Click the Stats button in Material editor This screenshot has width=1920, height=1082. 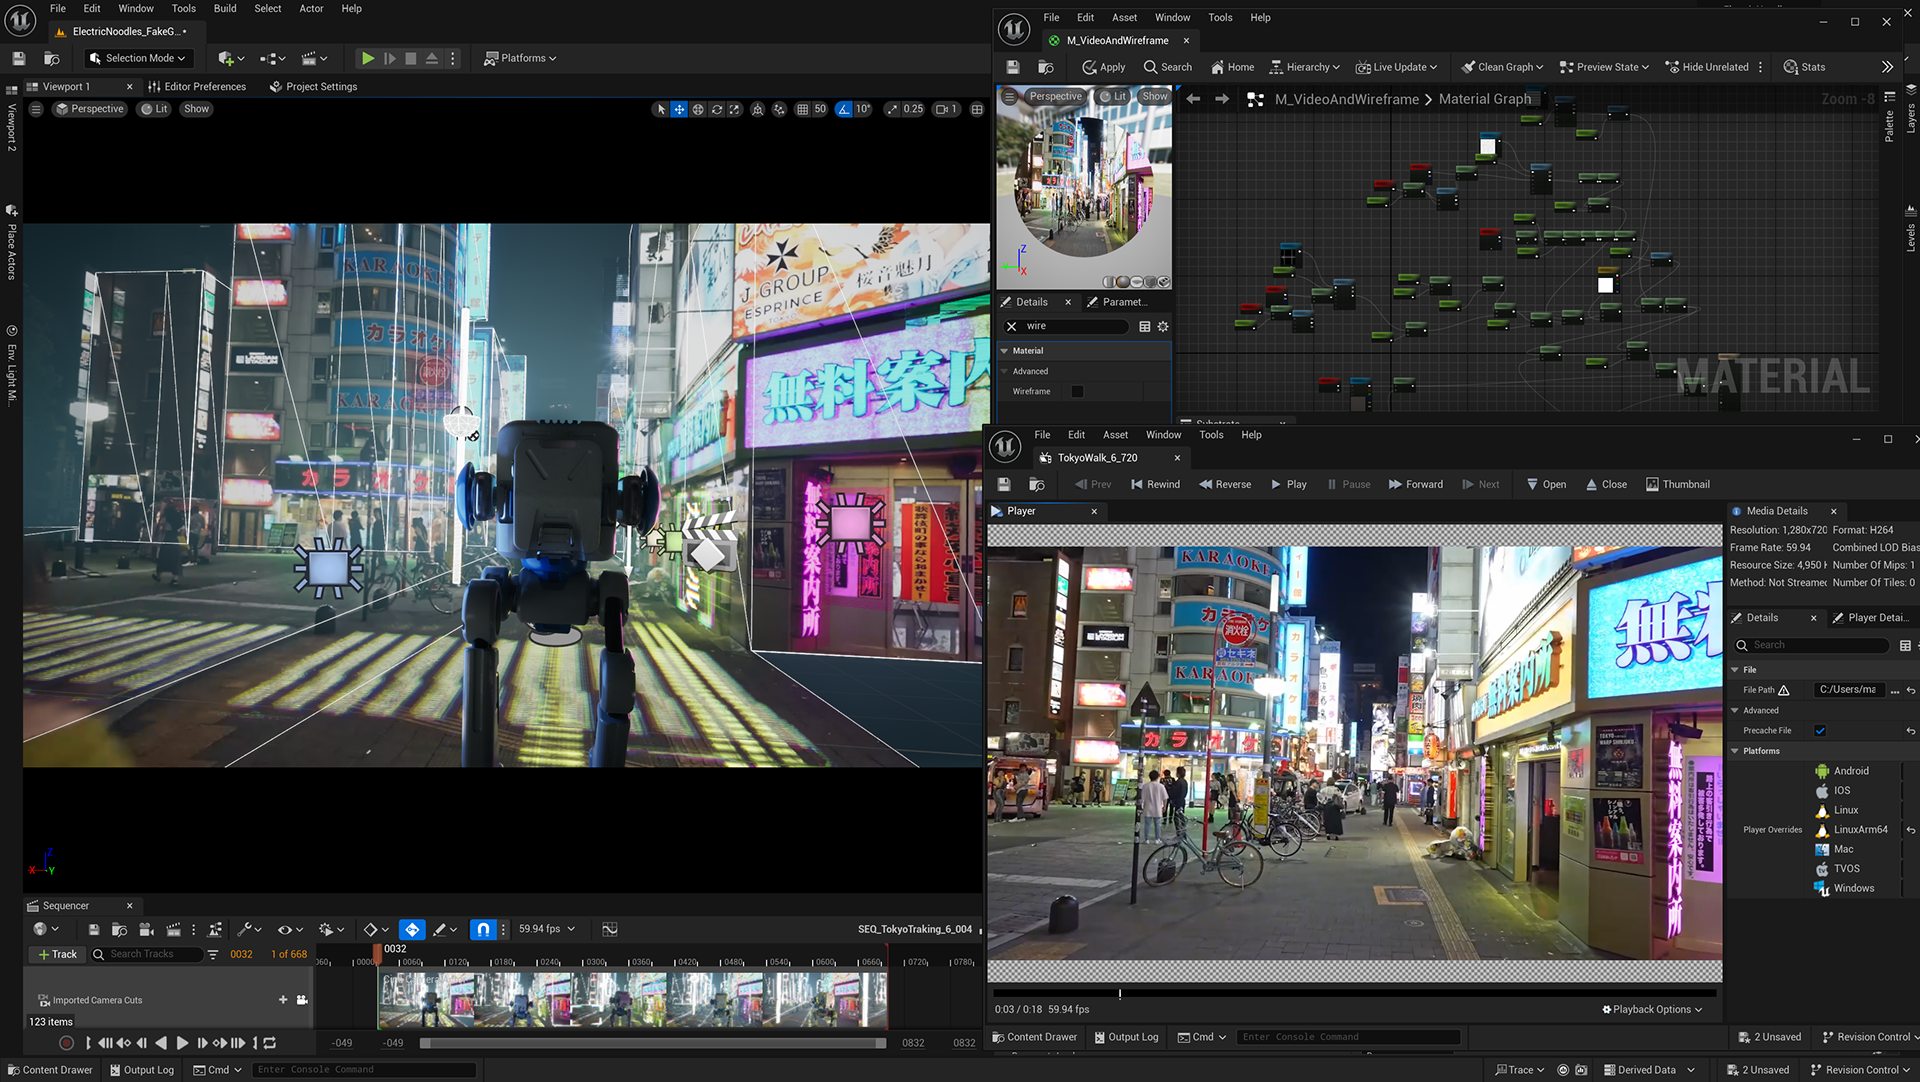point(1804,67)
